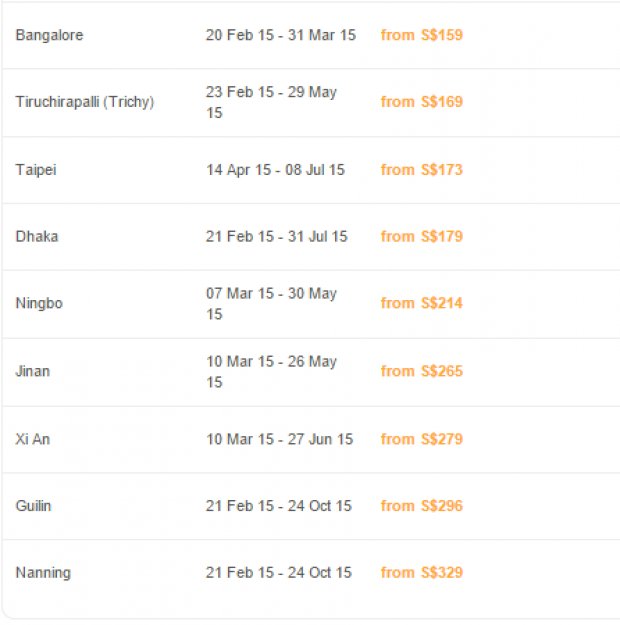Open the Ningbo fare from S$214

click(421, 303)
